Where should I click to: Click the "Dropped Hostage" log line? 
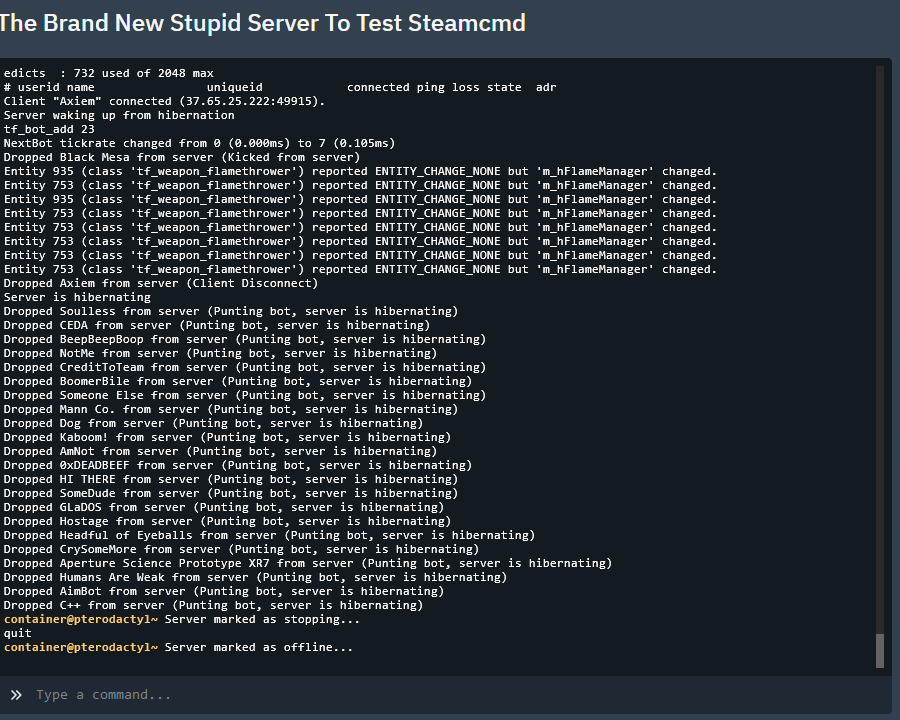tap(227, 521)
